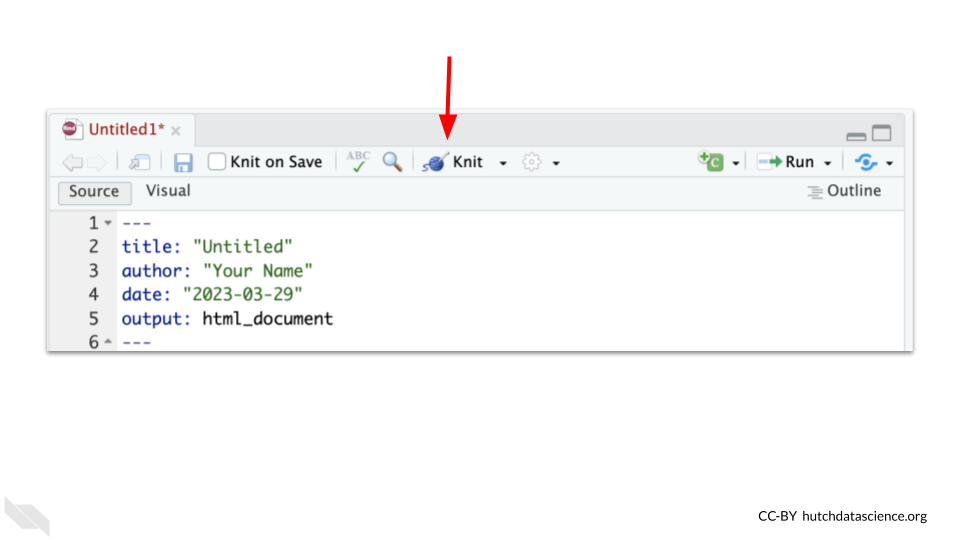960x540 pixels.
Task: Click the Knit text label
Action: [468, 162]
